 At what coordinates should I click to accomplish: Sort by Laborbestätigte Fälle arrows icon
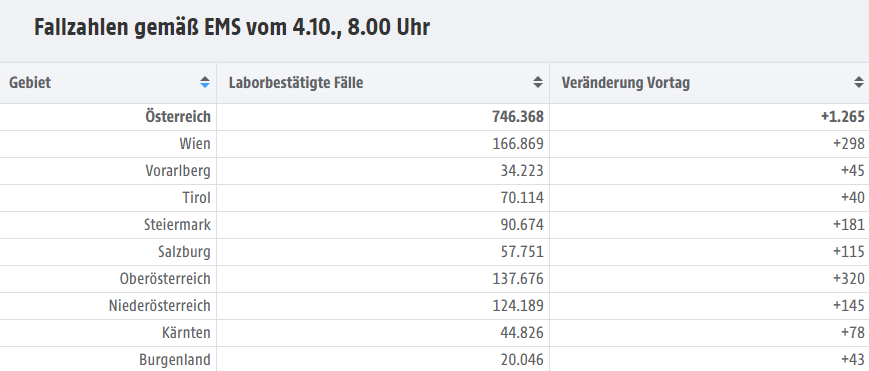(538, 83)
